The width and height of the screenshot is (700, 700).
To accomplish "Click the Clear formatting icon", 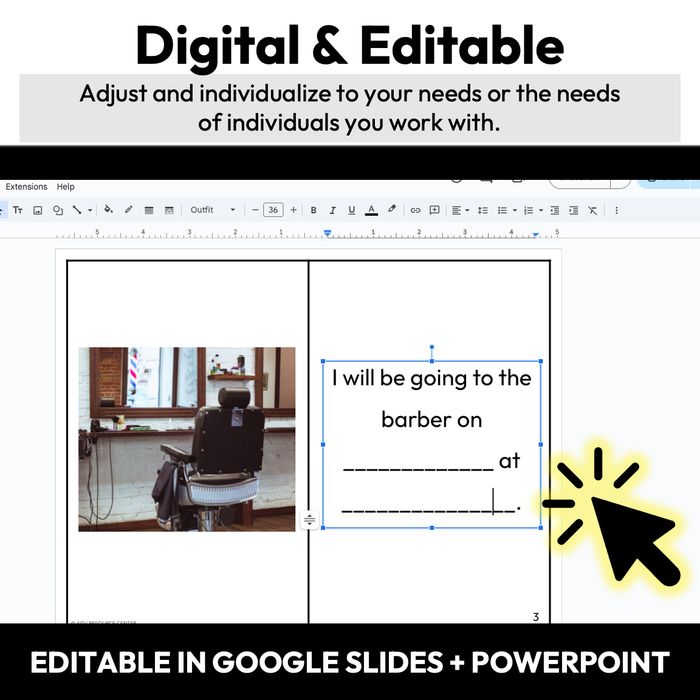I will 593,210.
